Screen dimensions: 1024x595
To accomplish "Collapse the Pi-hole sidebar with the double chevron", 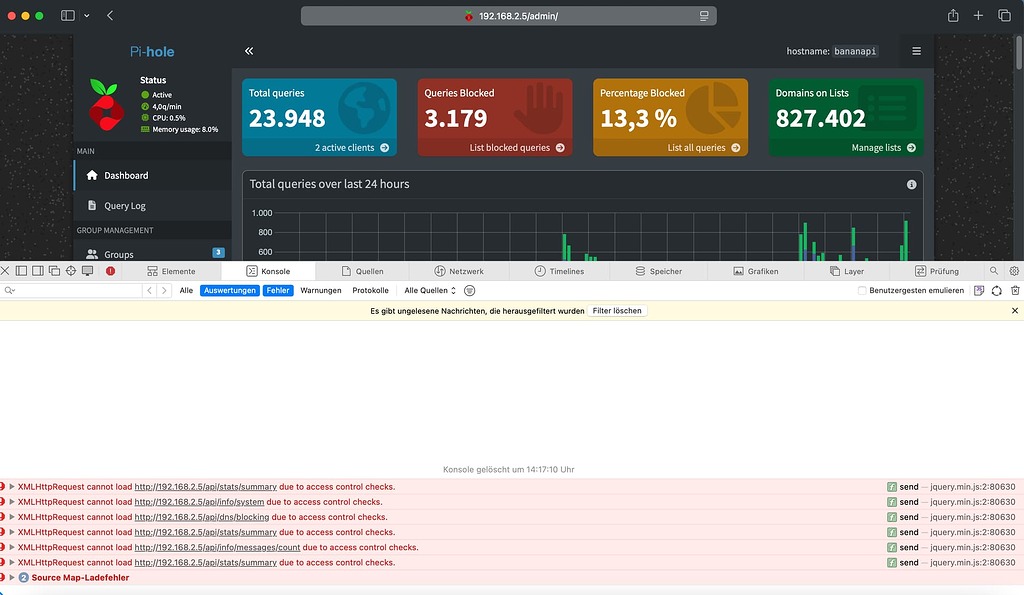I will [x=249, y=51].
